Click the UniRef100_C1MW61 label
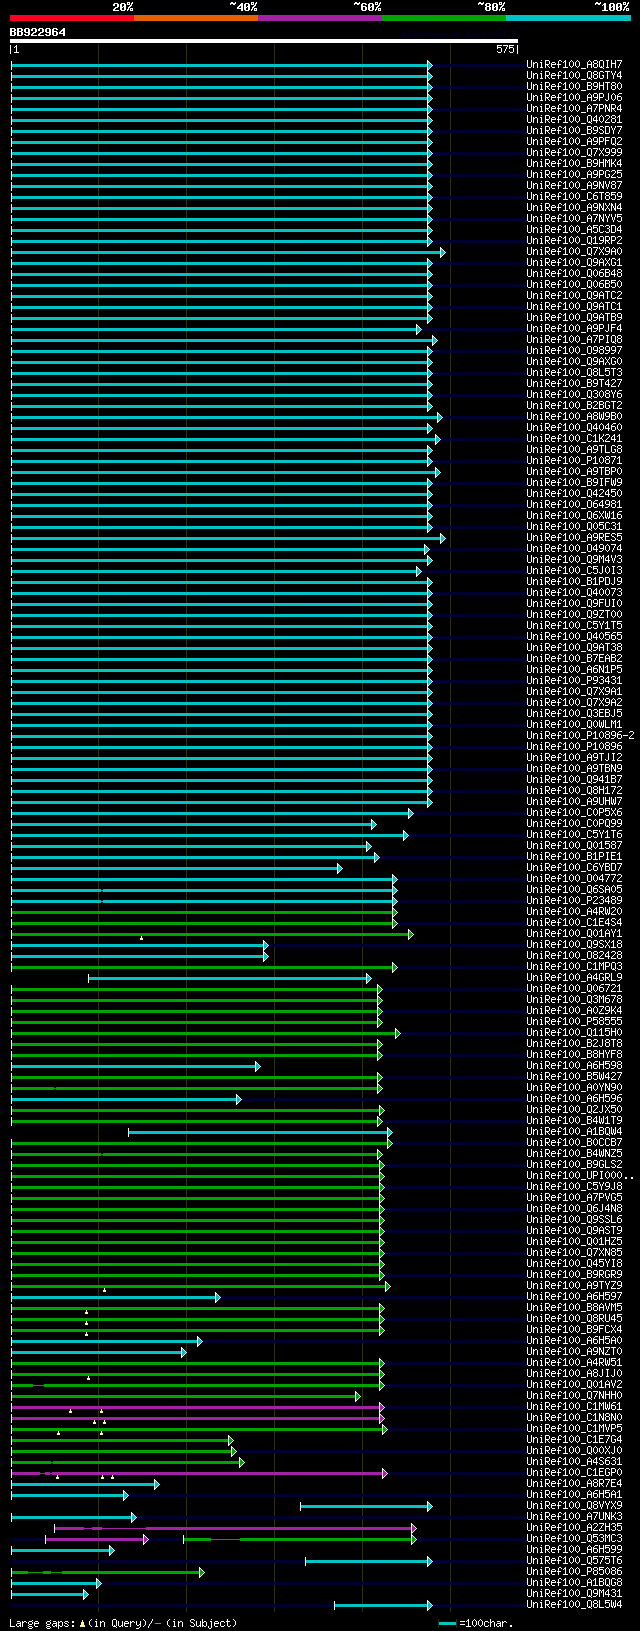This screenshot has height=1631, width=640. [574, 1407]
